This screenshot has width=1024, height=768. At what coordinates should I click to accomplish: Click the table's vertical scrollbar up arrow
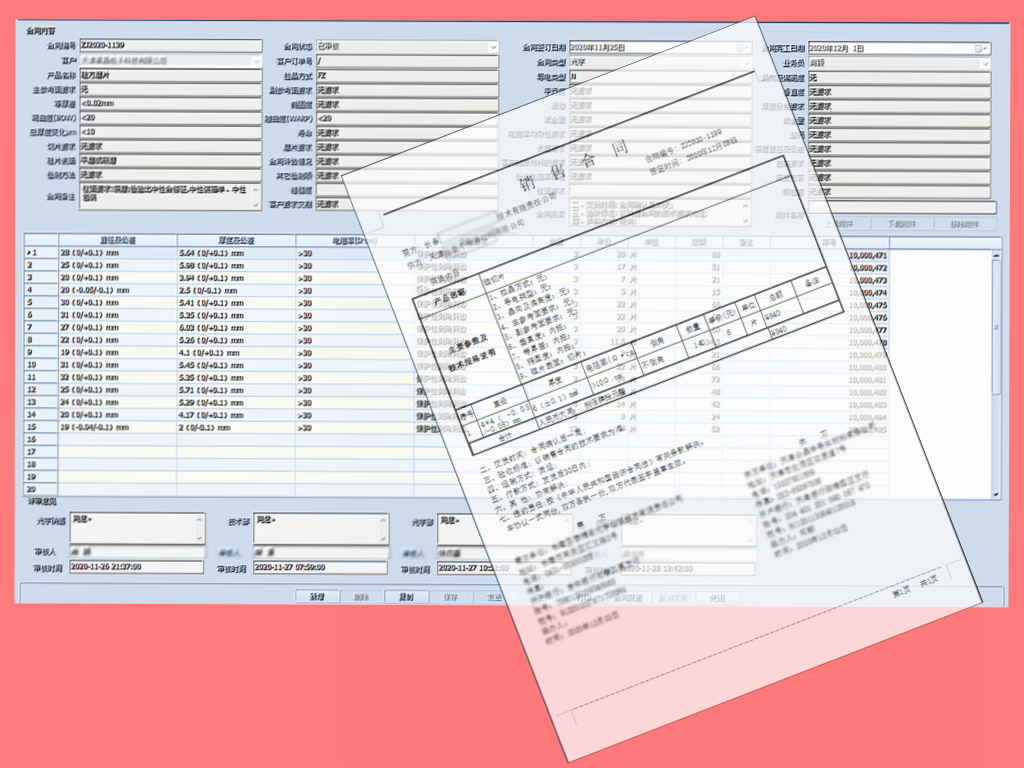(x=996, y=255)
